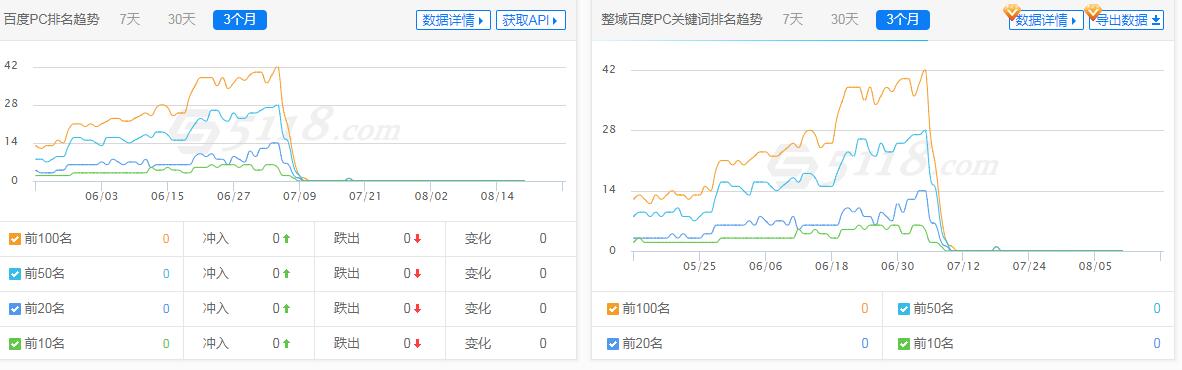Click orange peak of 前100名 line, 整域 chart
The image size is (1182, 370).
click(x=924, y=71)
